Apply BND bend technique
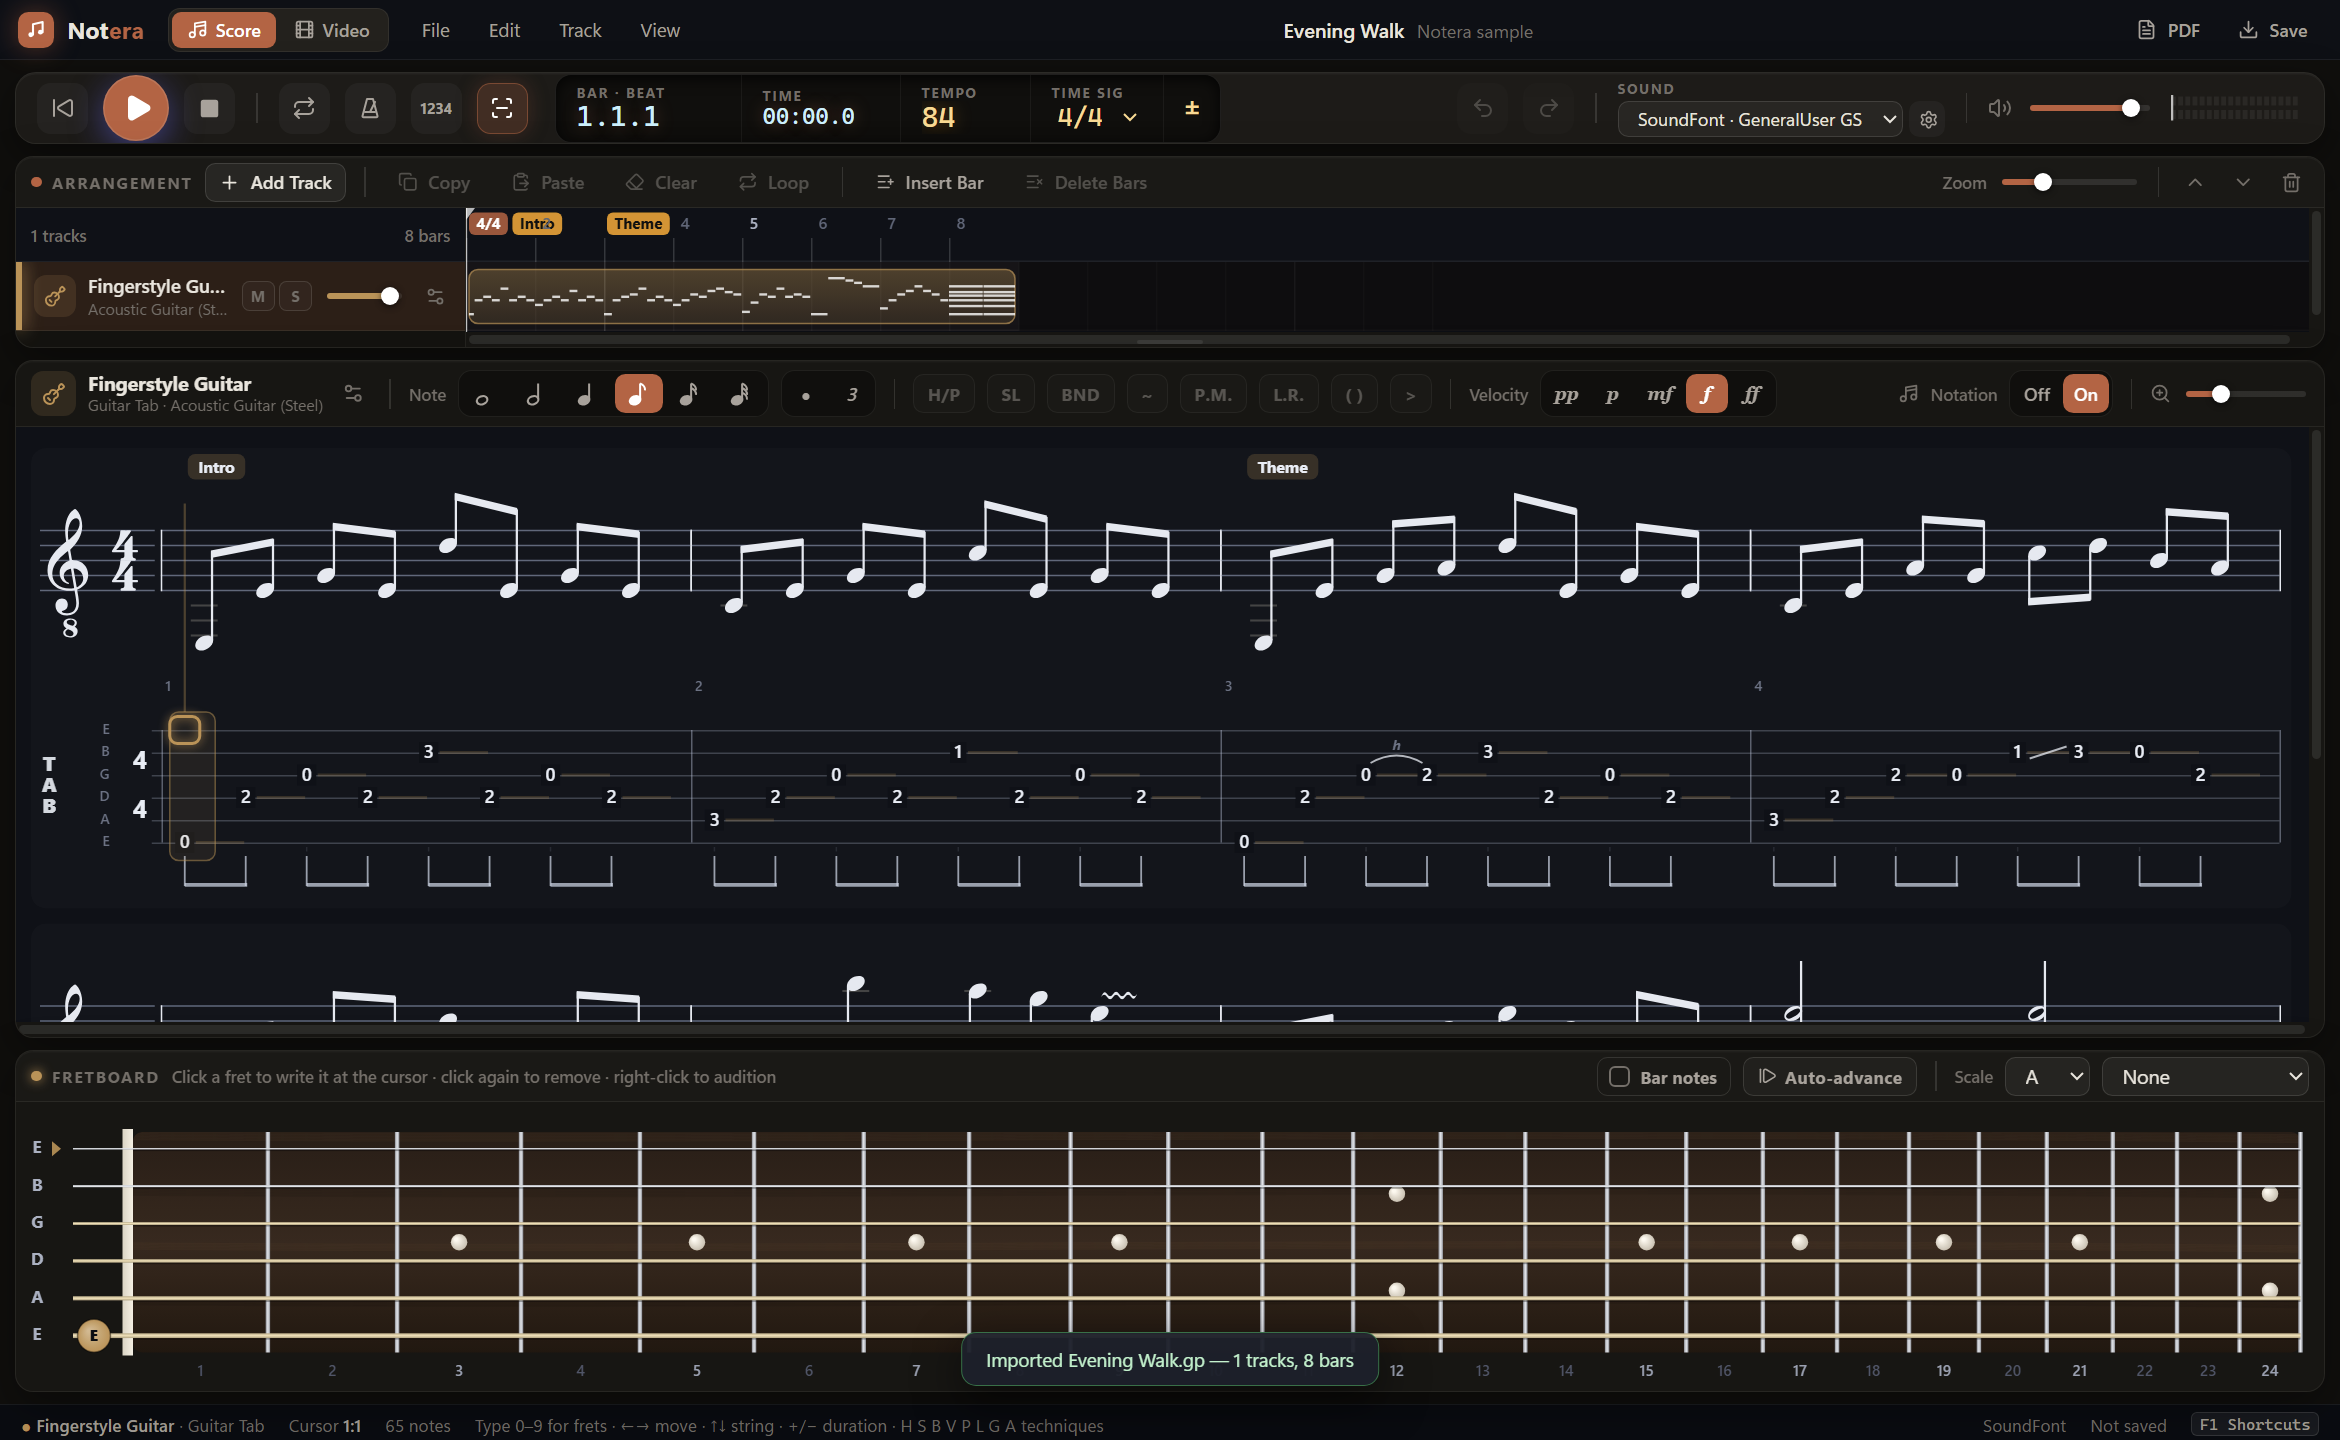This screenshot has width=2340, height=1440. 1080,394
